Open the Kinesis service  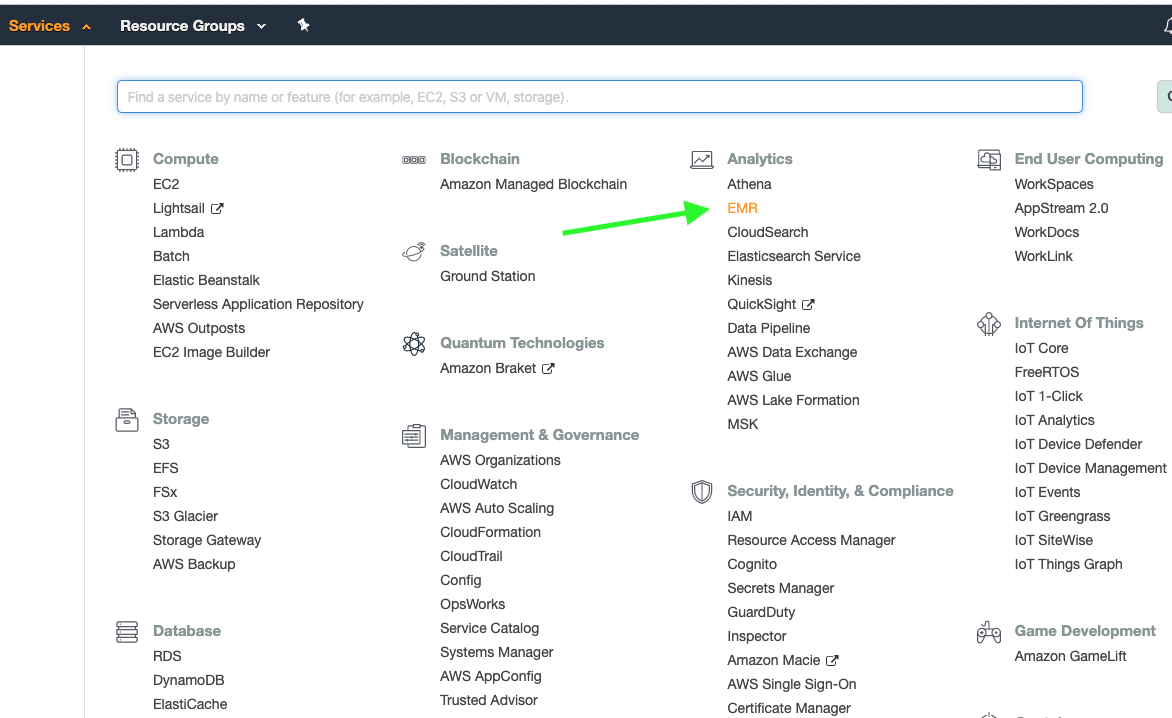coord(750,280)
